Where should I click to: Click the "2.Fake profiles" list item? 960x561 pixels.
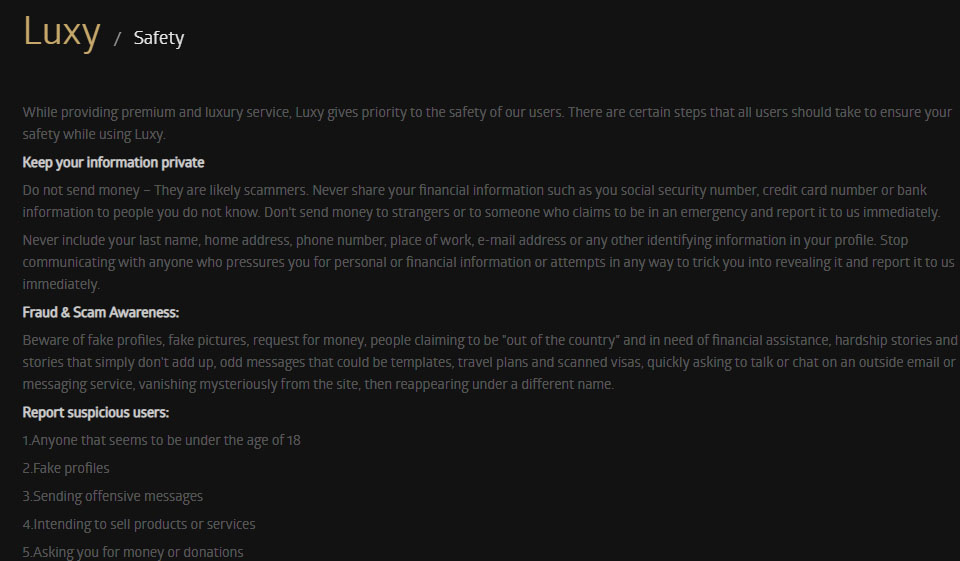coord(66,468)
